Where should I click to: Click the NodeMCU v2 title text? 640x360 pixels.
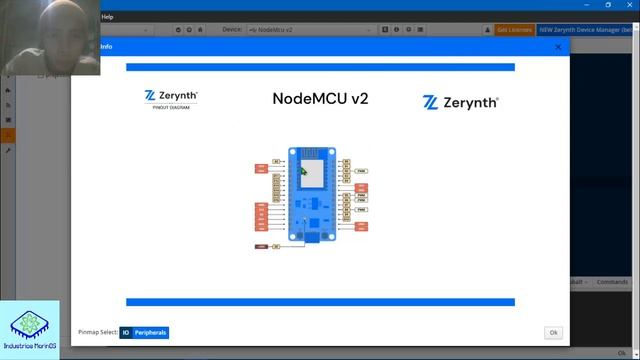(320, 99)
